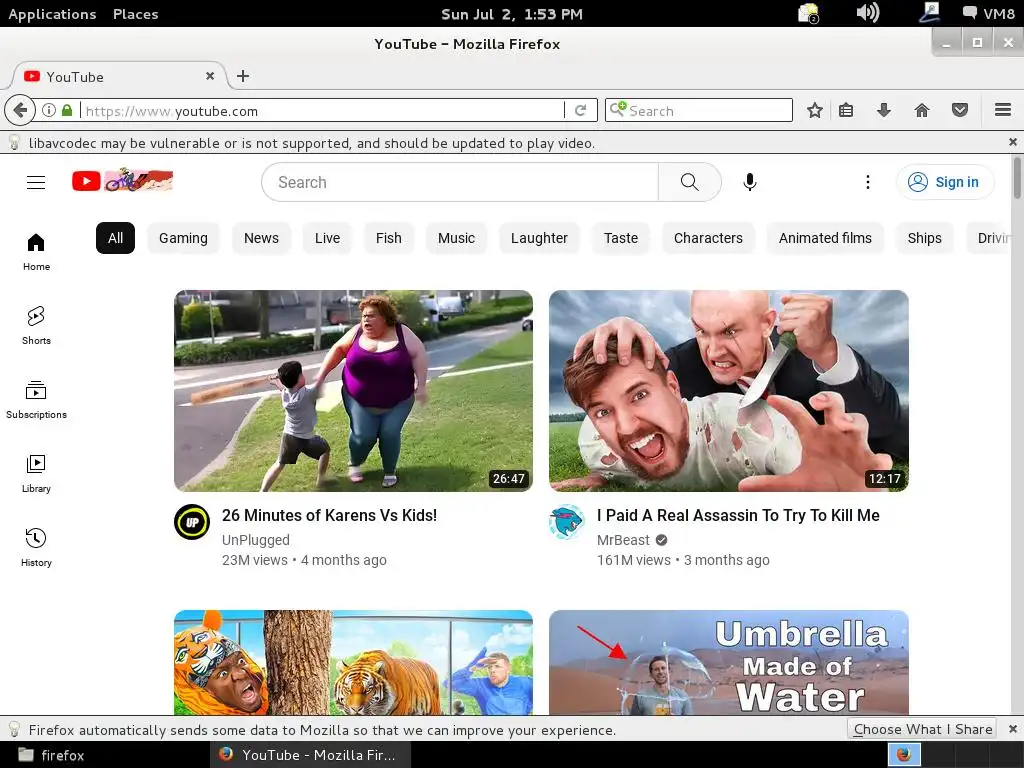Open UnPlugged channel name link
Viewport: 1024px width, 768px height.
[x=255, y=540]
